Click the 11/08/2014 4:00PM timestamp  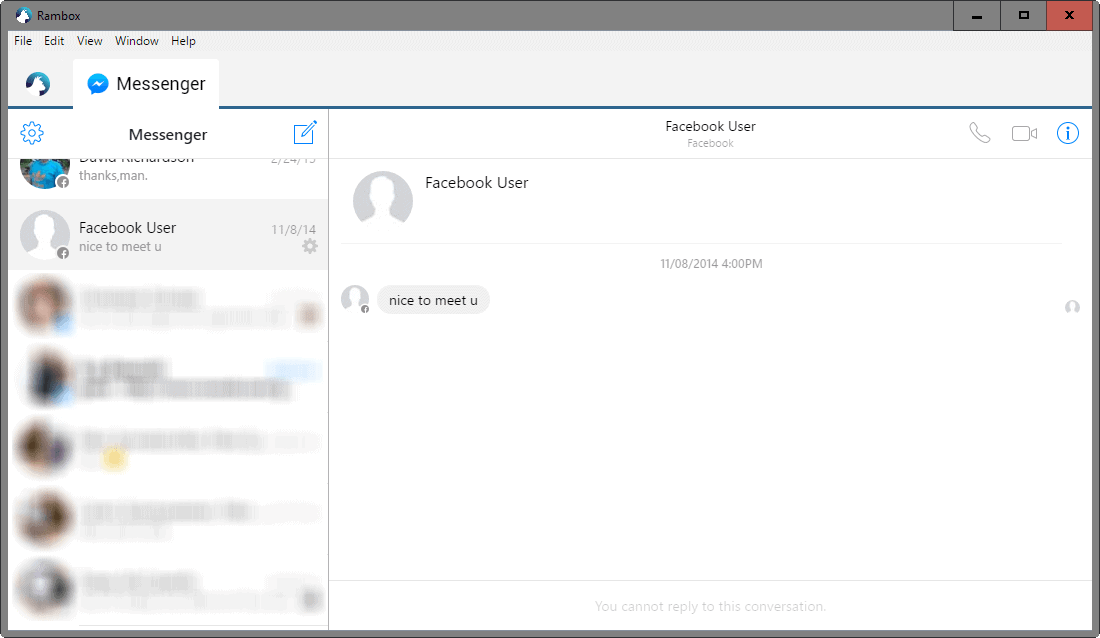tap(711, 264)
